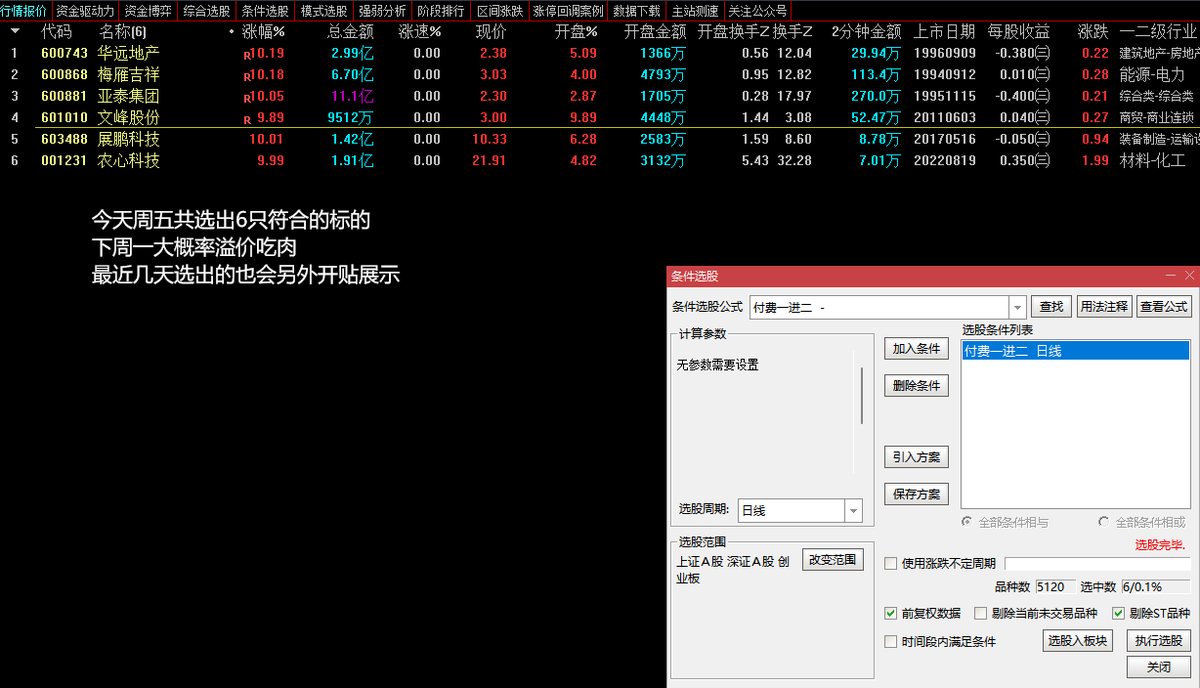Click the 选股入板块 button

pos(1078,641)
